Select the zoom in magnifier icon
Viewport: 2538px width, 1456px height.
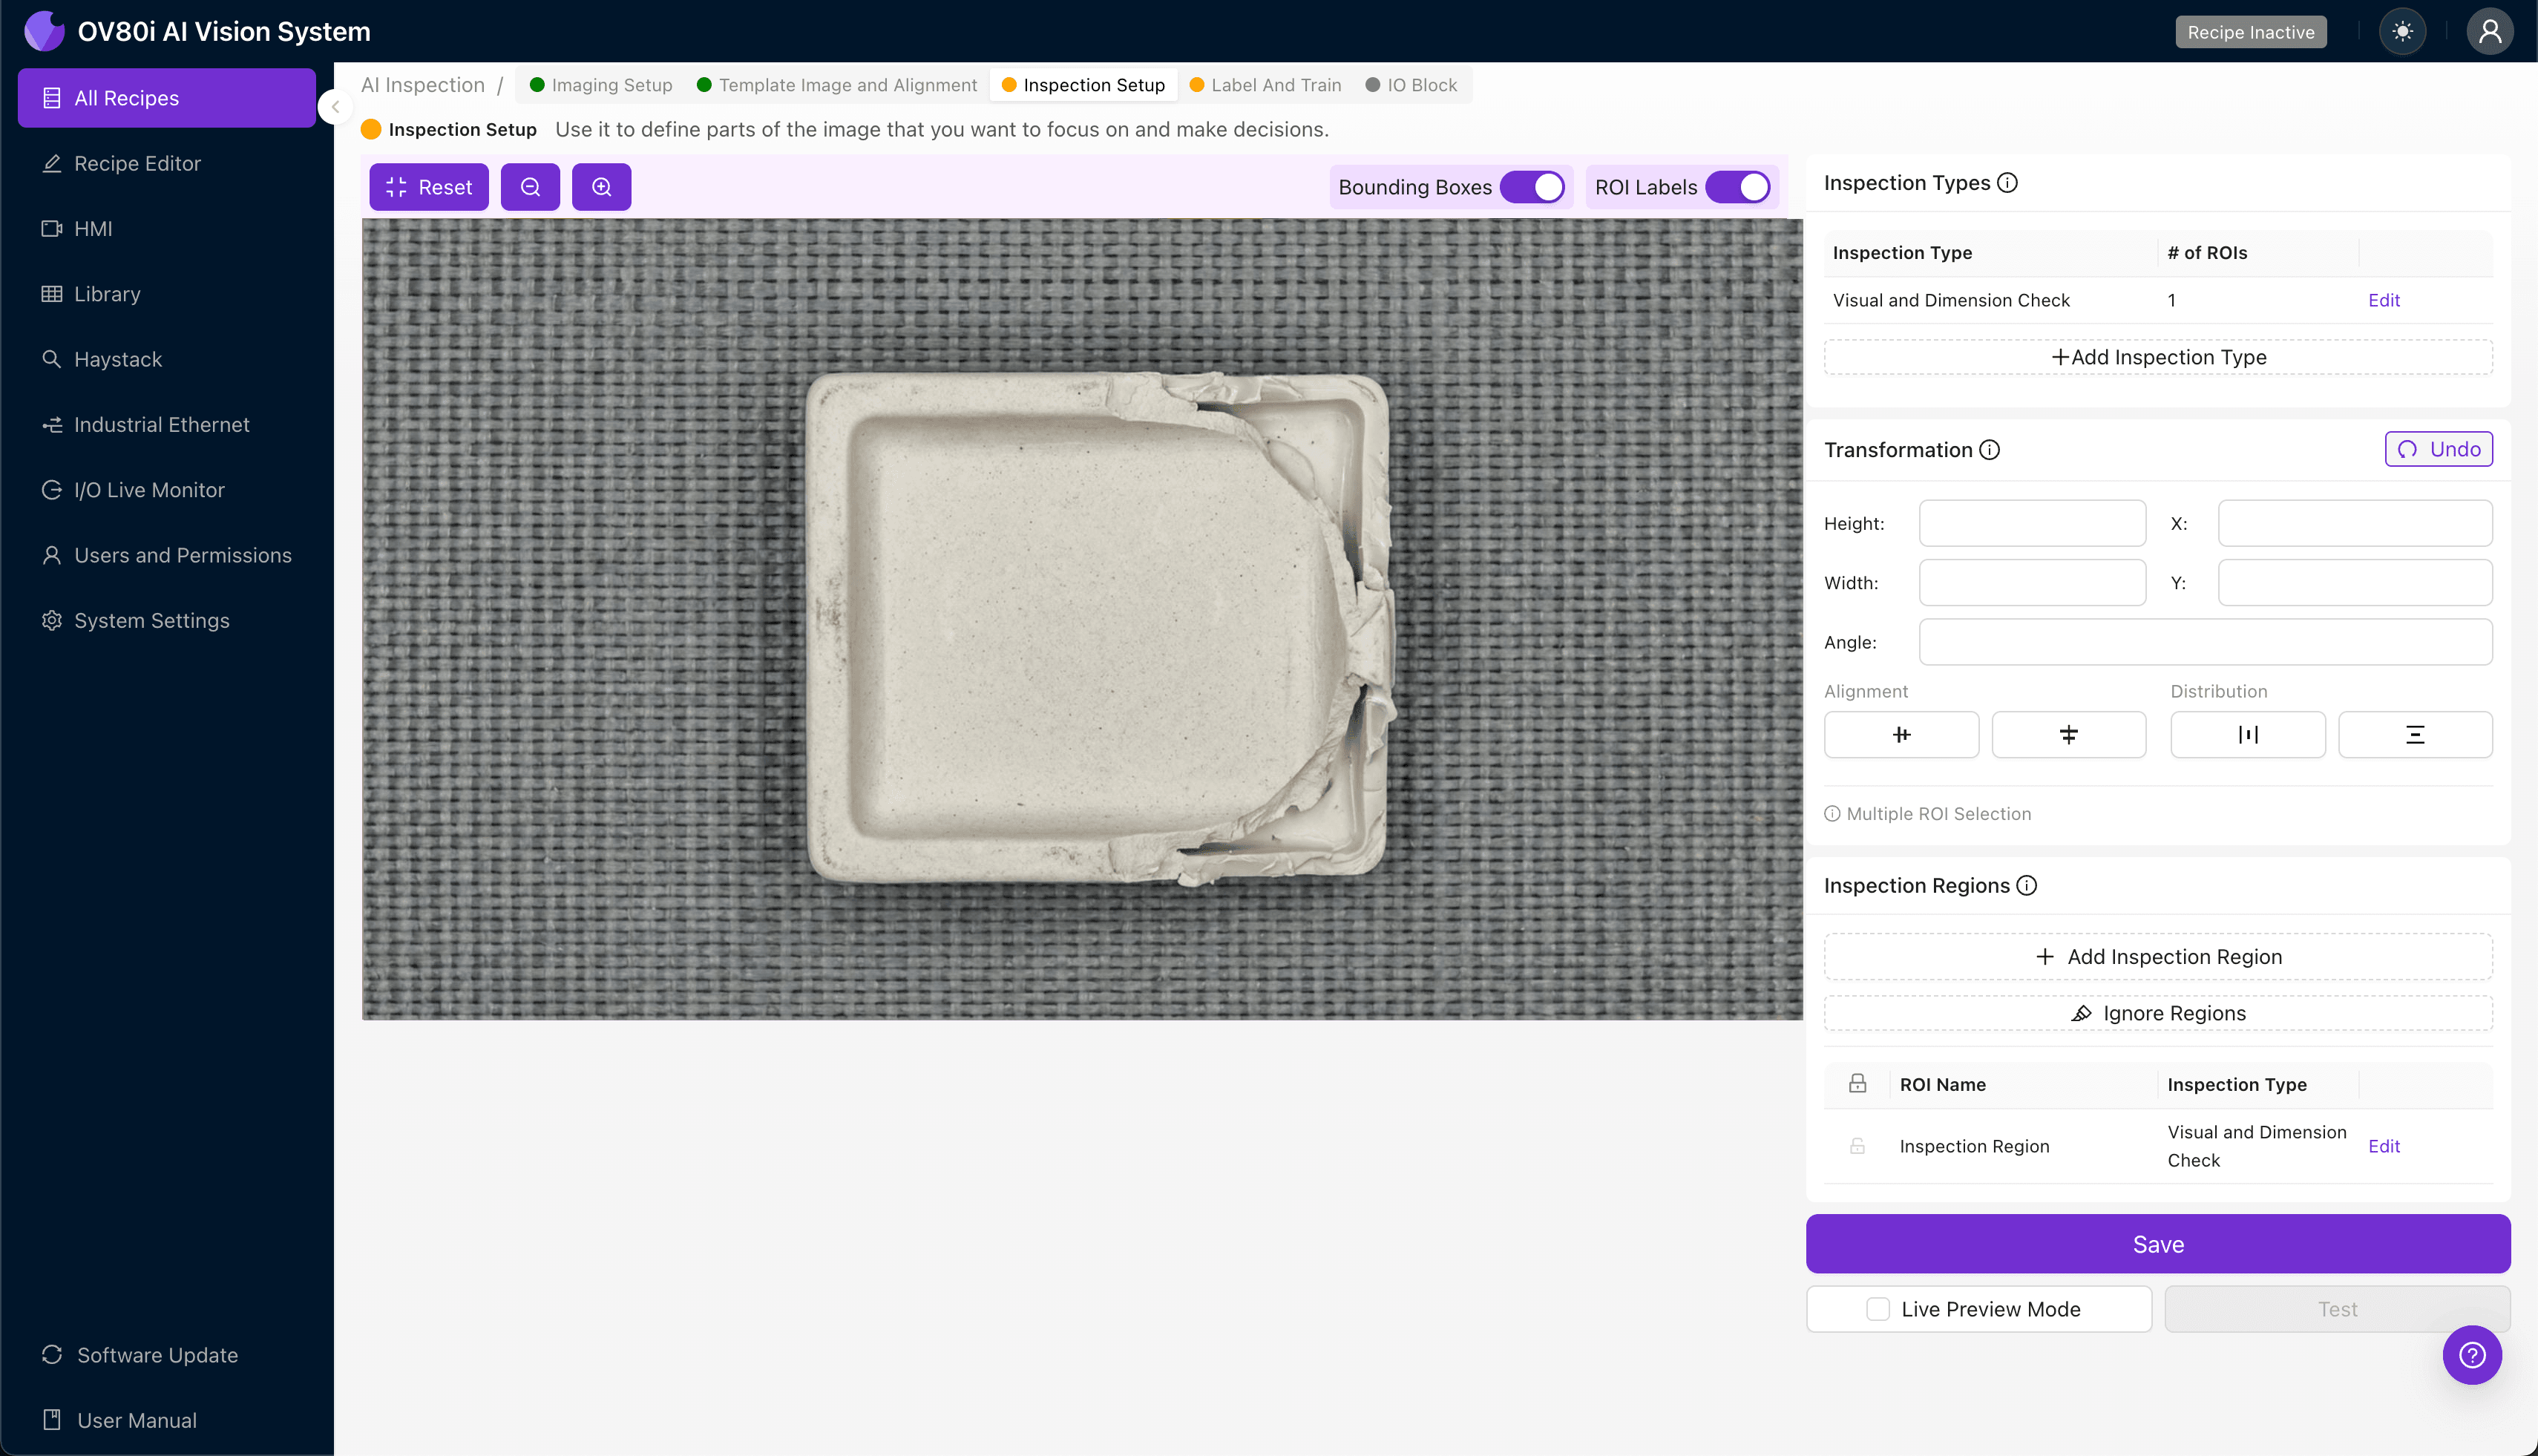tap(601, 186)
